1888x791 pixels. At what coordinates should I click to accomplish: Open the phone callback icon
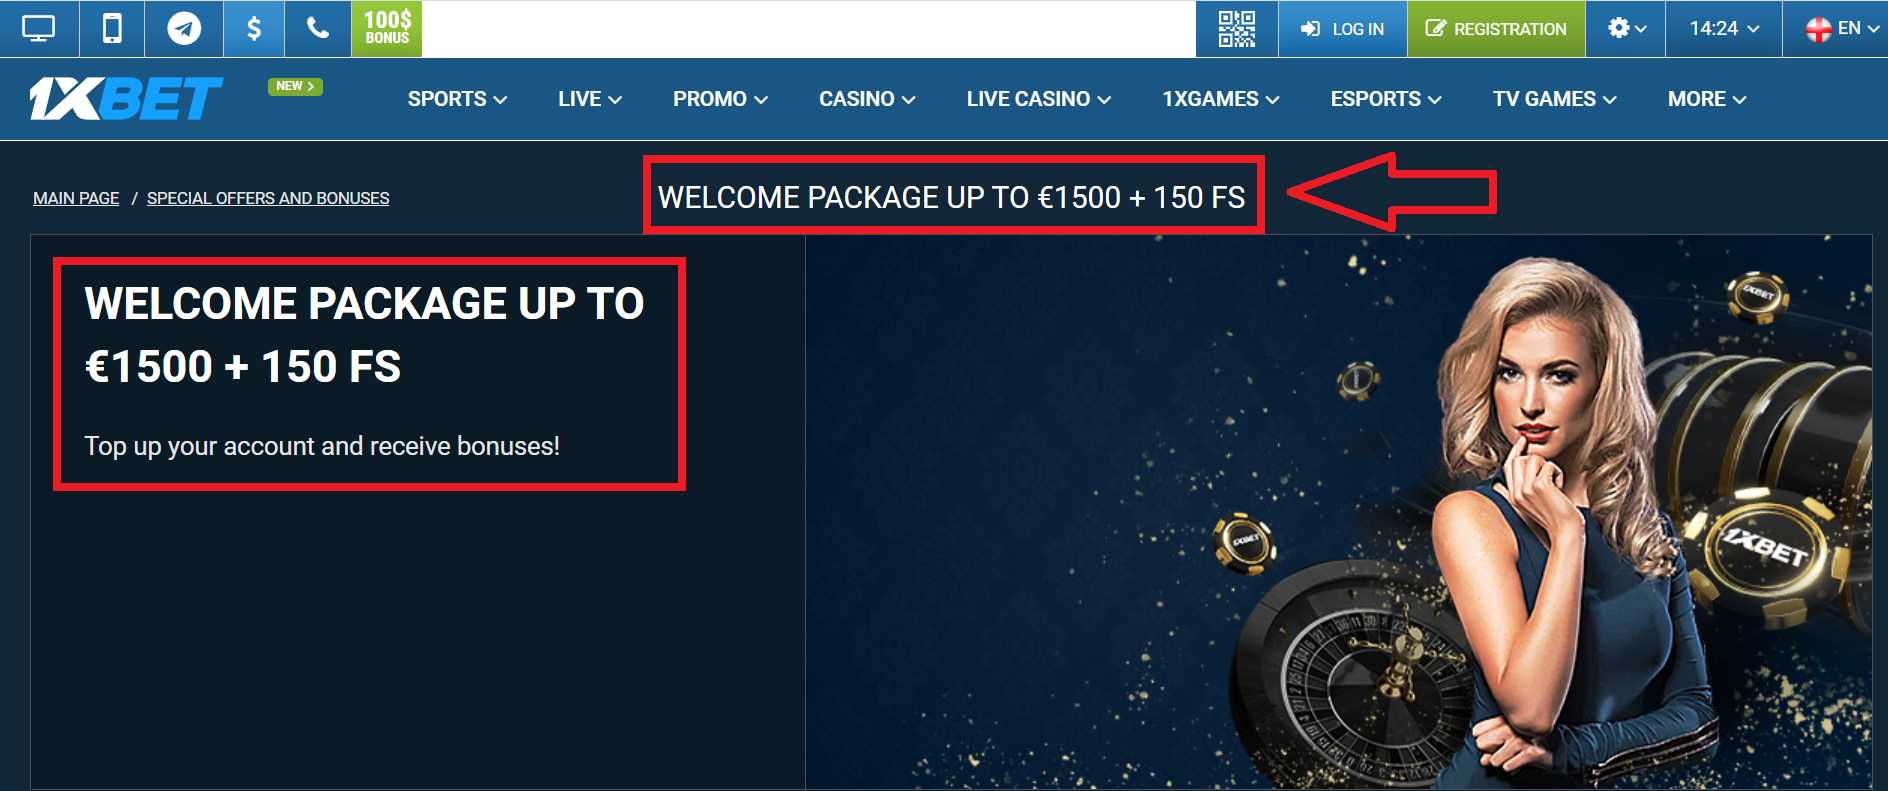[x=318, y=29]
